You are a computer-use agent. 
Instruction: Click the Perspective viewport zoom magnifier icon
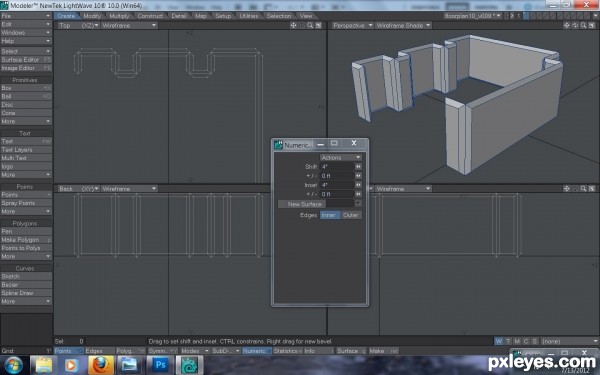point(584,25)
